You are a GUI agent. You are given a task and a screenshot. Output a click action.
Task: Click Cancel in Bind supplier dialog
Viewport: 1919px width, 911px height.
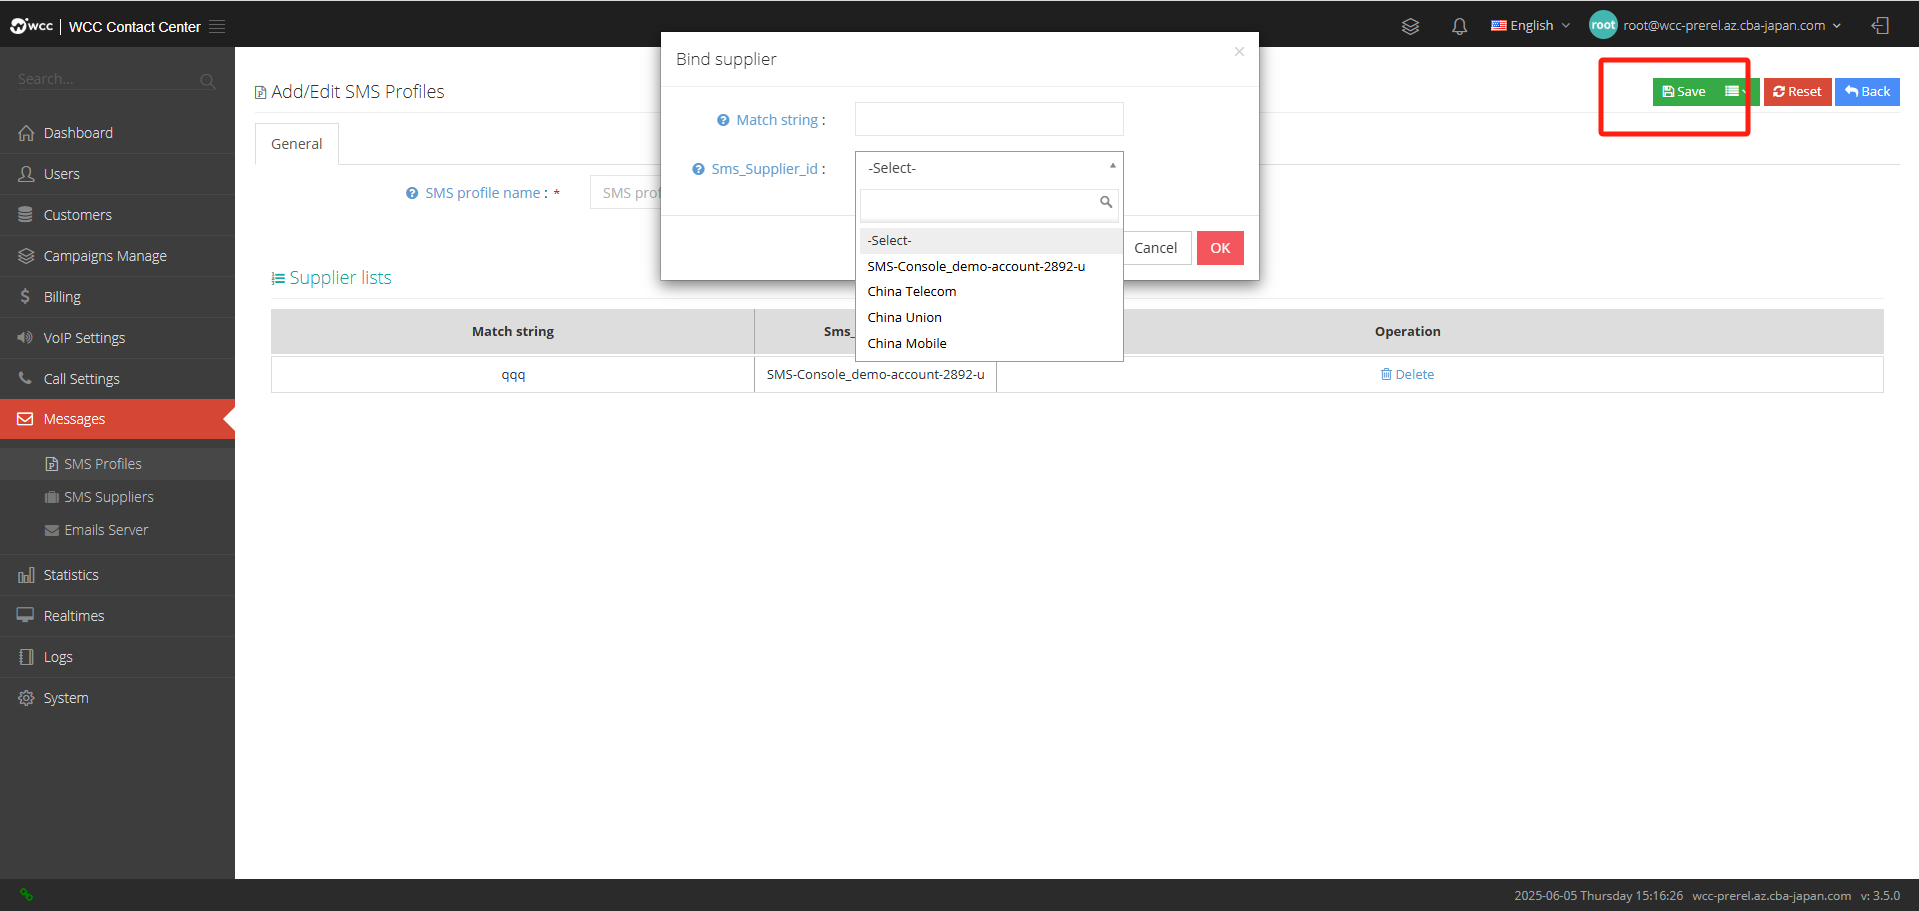[x=1156, y=248]
